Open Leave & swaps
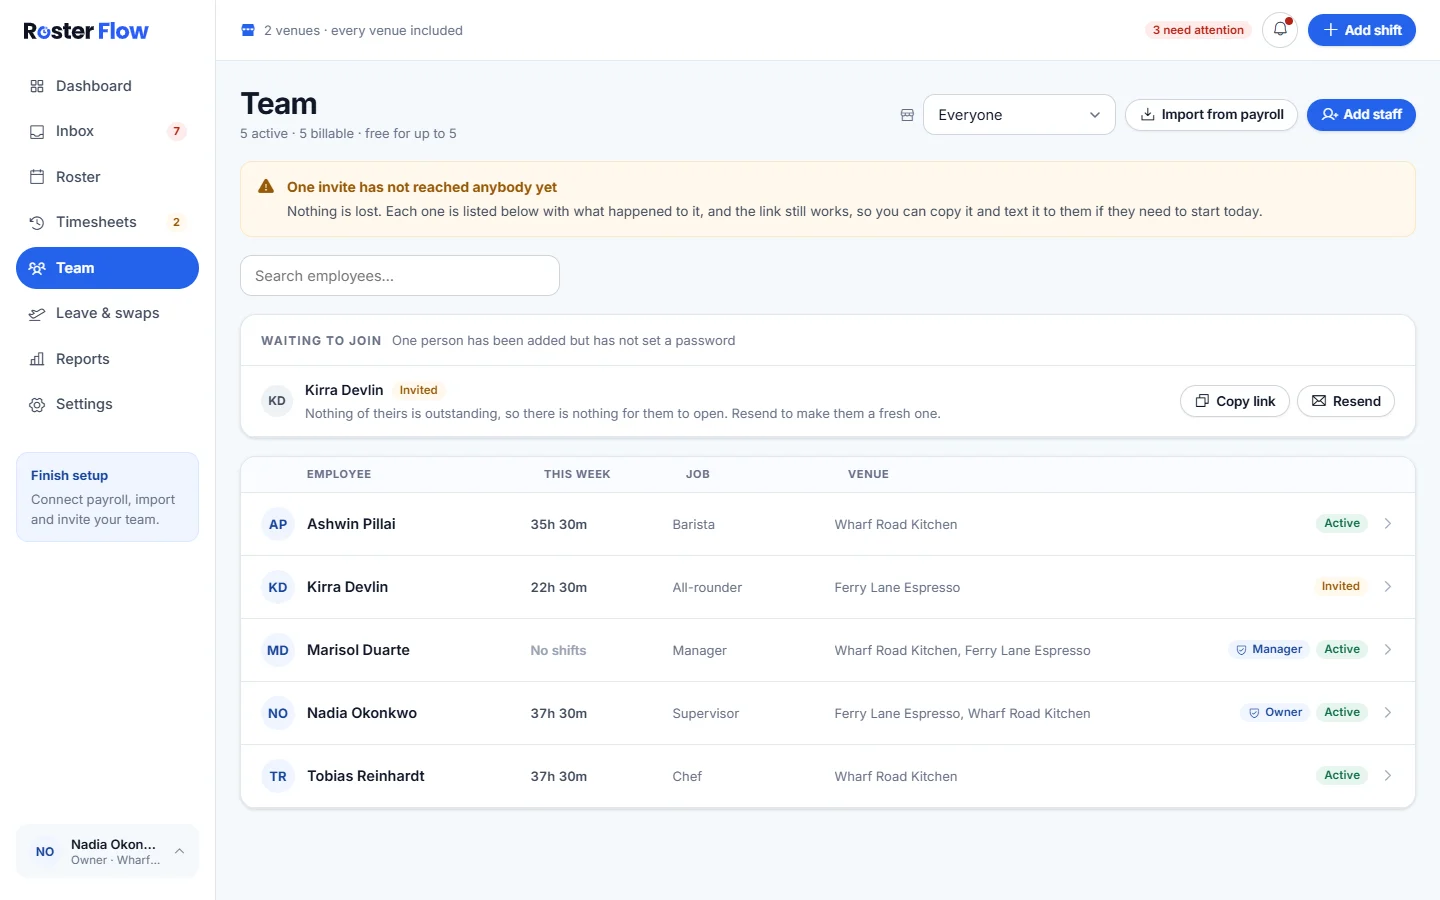Image resolution: width=1440 pixels, height=900 pixels. (x=107, y=313)
